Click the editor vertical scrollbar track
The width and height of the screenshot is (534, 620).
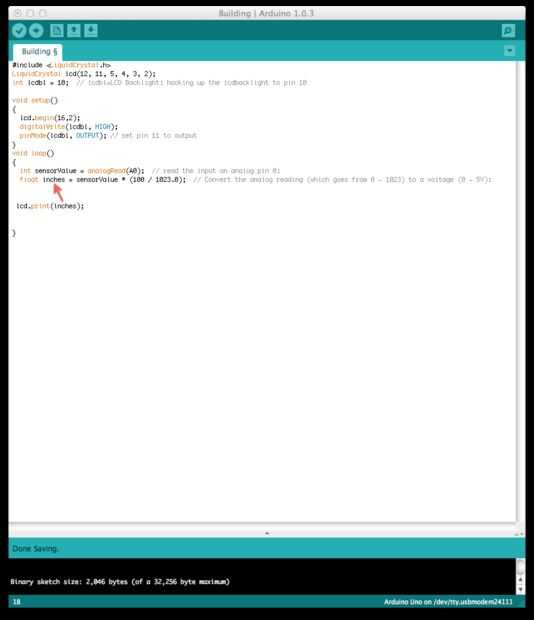(x=520, y=291)
